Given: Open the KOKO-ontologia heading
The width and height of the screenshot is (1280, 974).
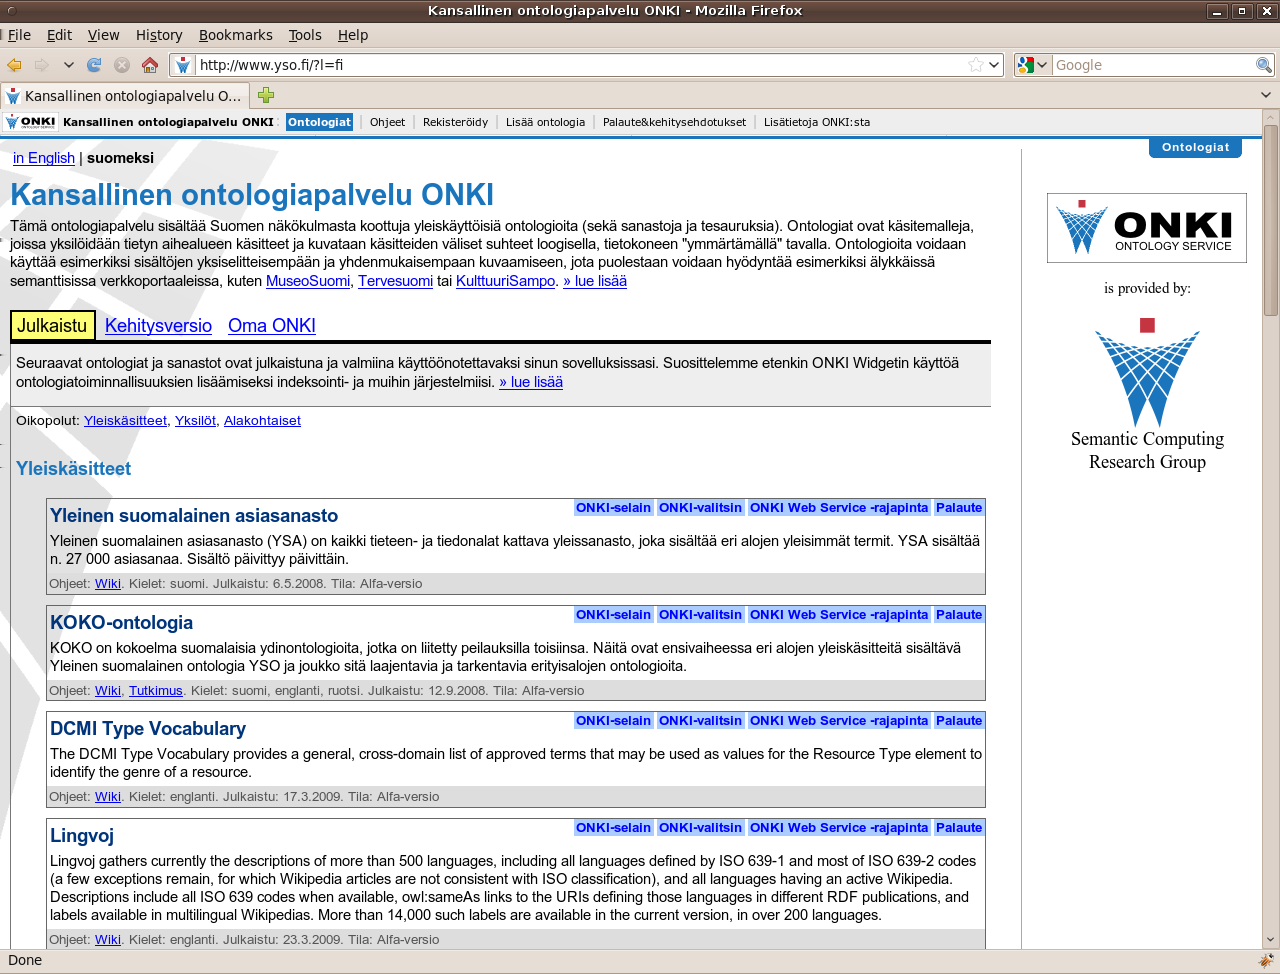Looking at the screenshot, I should 121,622.
